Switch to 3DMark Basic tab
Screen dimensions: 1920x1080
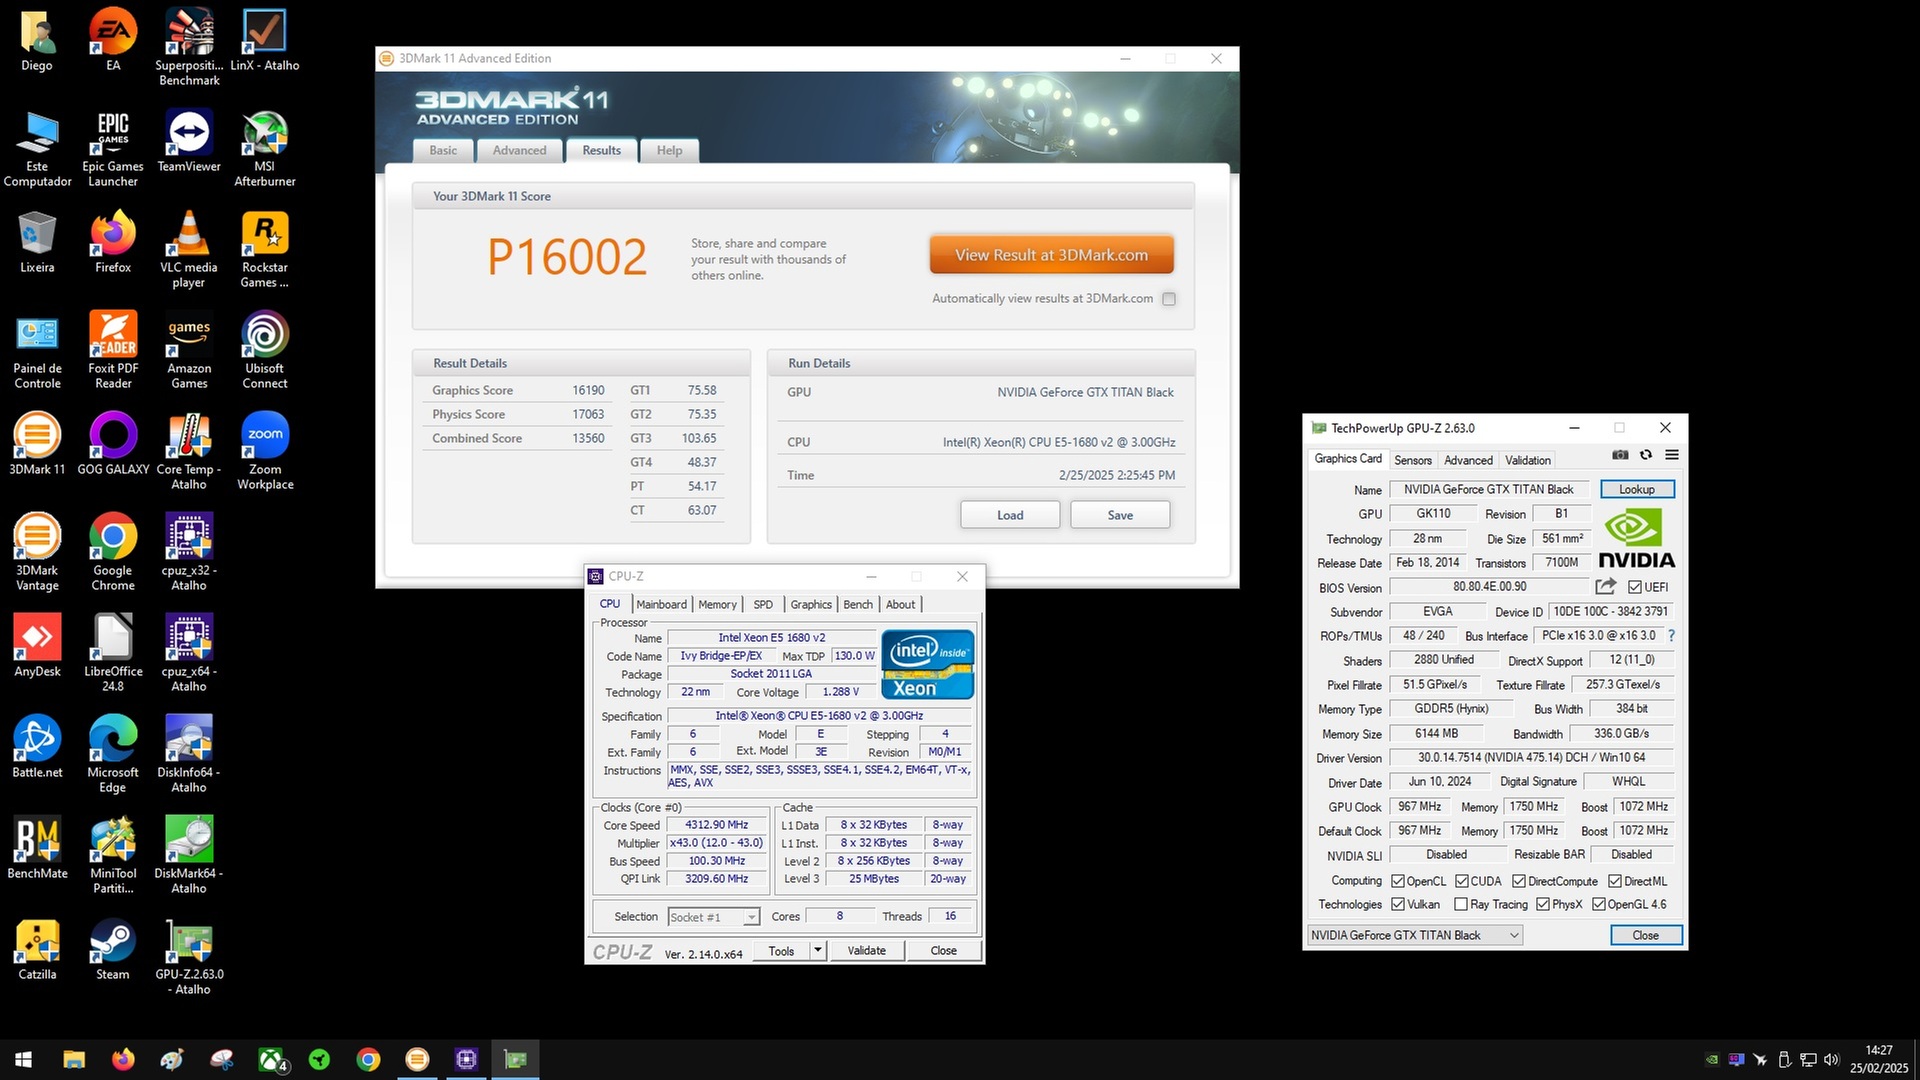click(443, 150)
